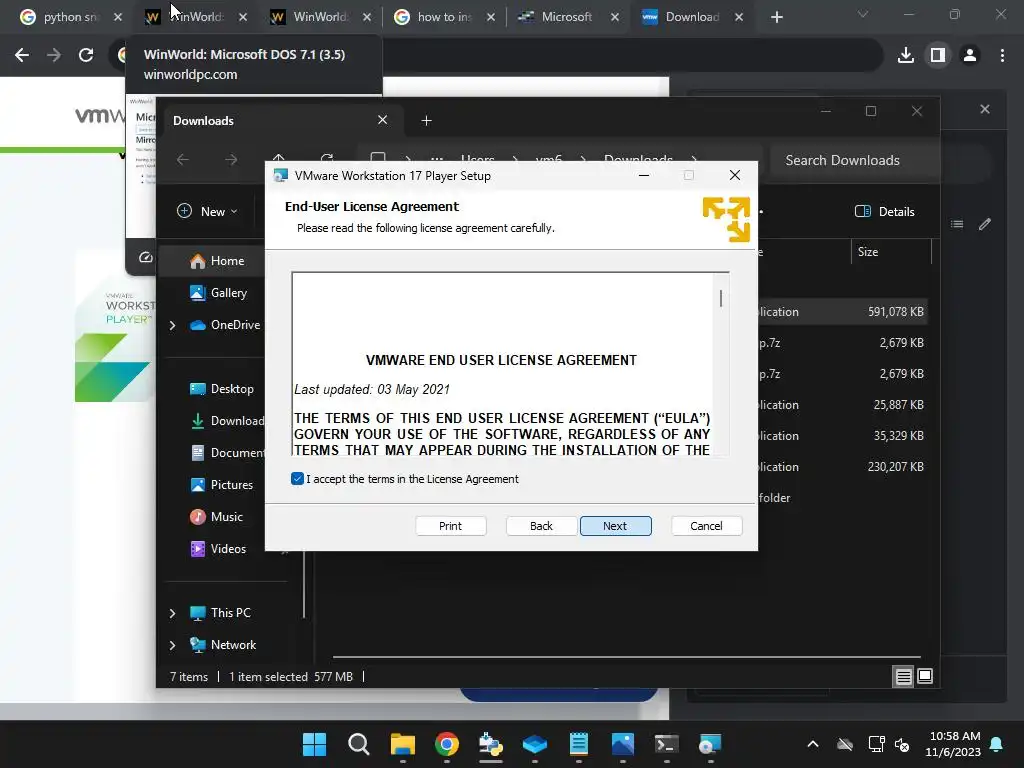Click the Back button in setup dialog
1024x768 pixels.
click(x=541, y=526)
